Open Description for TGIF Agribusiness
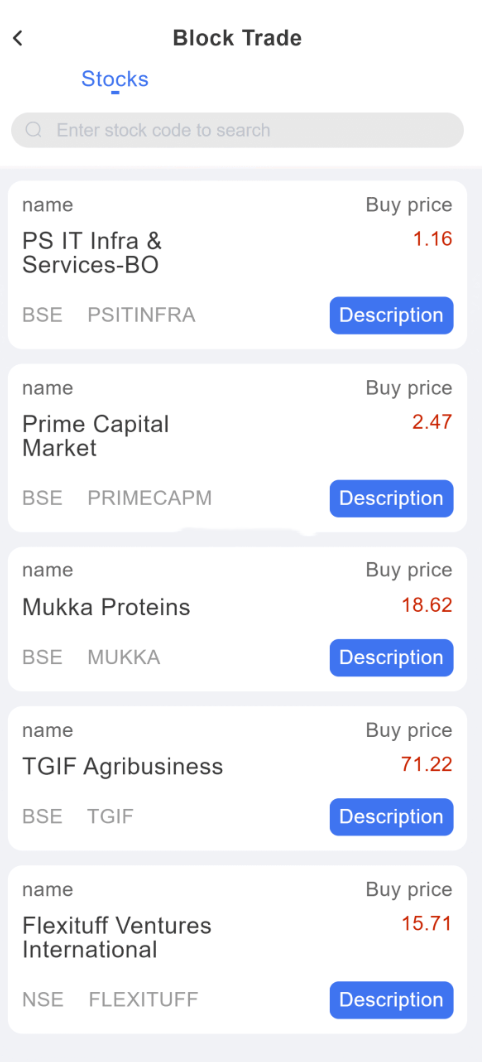Viewport: 486px width, 1062px height. [x=391, y=817]
